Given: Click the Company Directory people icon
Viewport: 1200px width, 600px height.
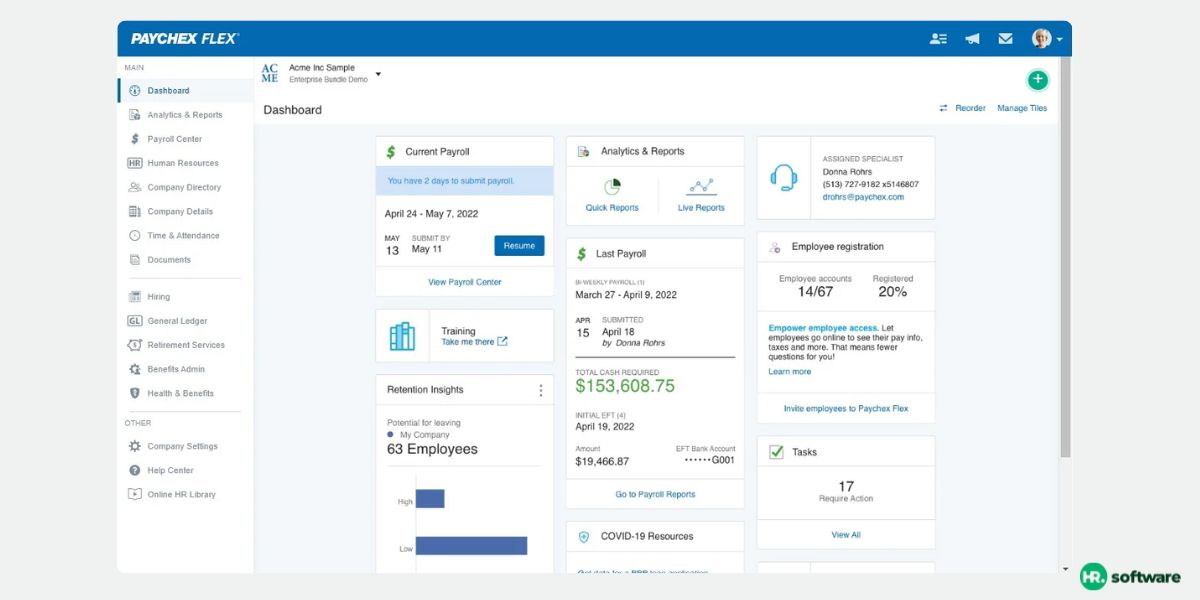Looking at the screenshot, I should 135,187.
